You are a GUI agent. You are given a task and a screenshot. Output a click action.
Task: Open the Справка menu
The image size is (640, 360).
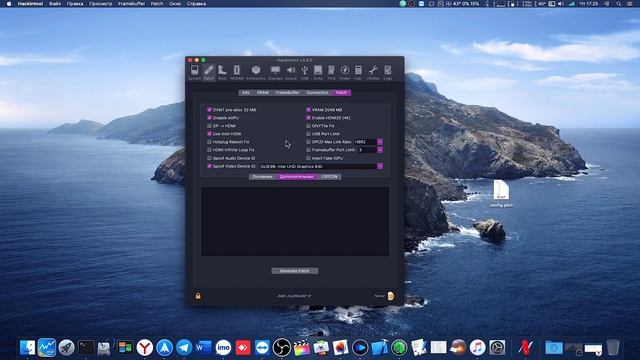(x=196, y=4)
